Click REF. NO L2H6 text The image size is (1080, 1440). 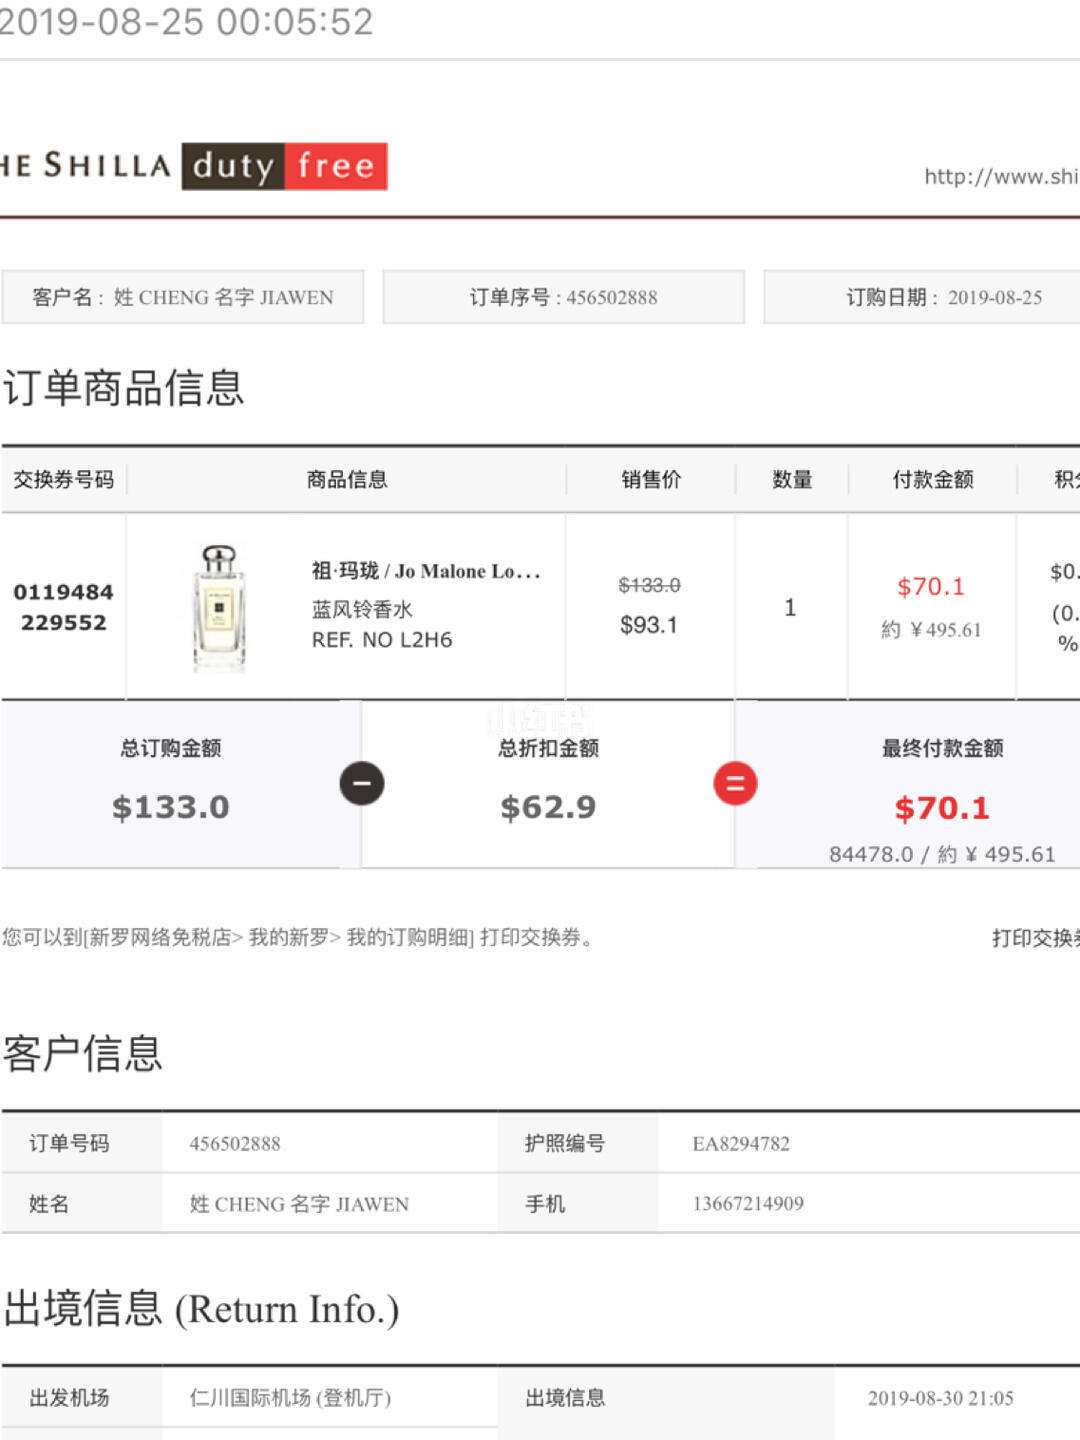(382, 640)
